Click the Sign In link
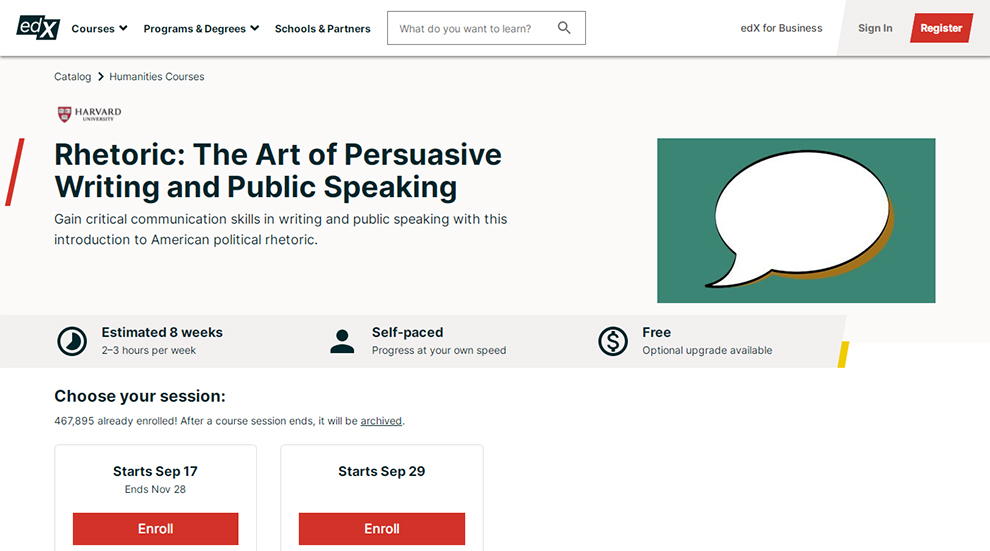The width and height of the screenshot is (990, 551). (875, 28)
